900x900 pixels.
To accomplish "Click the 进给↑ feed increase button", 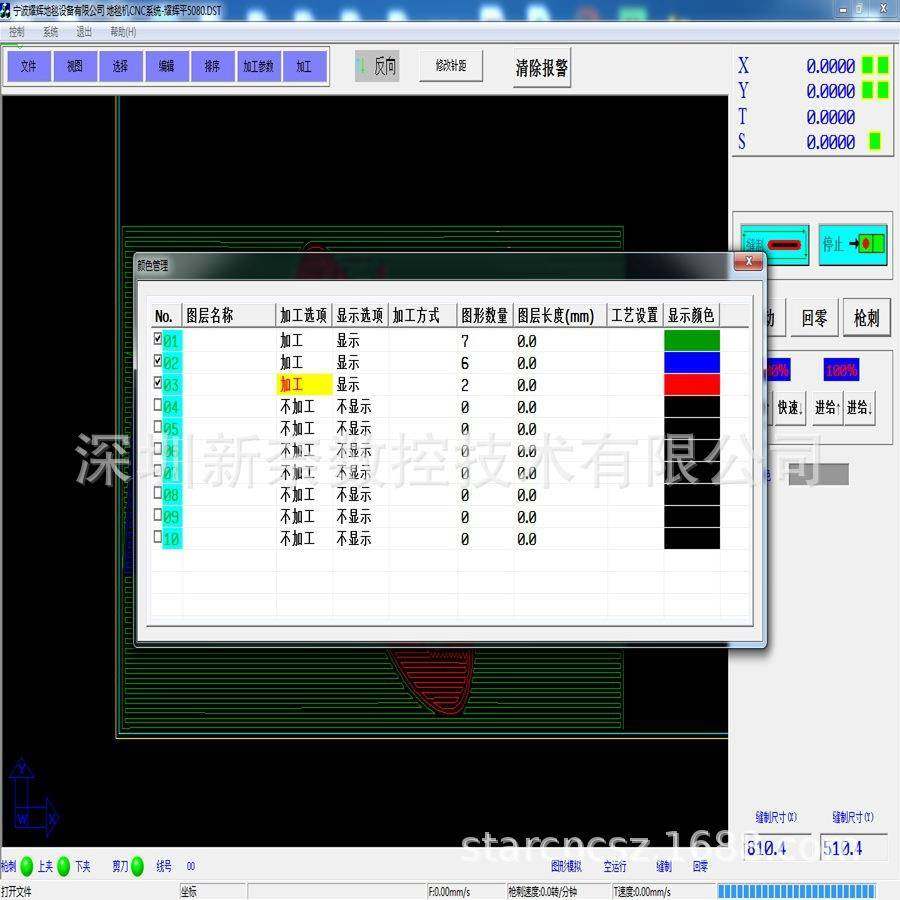I will [x=827, y=408].
